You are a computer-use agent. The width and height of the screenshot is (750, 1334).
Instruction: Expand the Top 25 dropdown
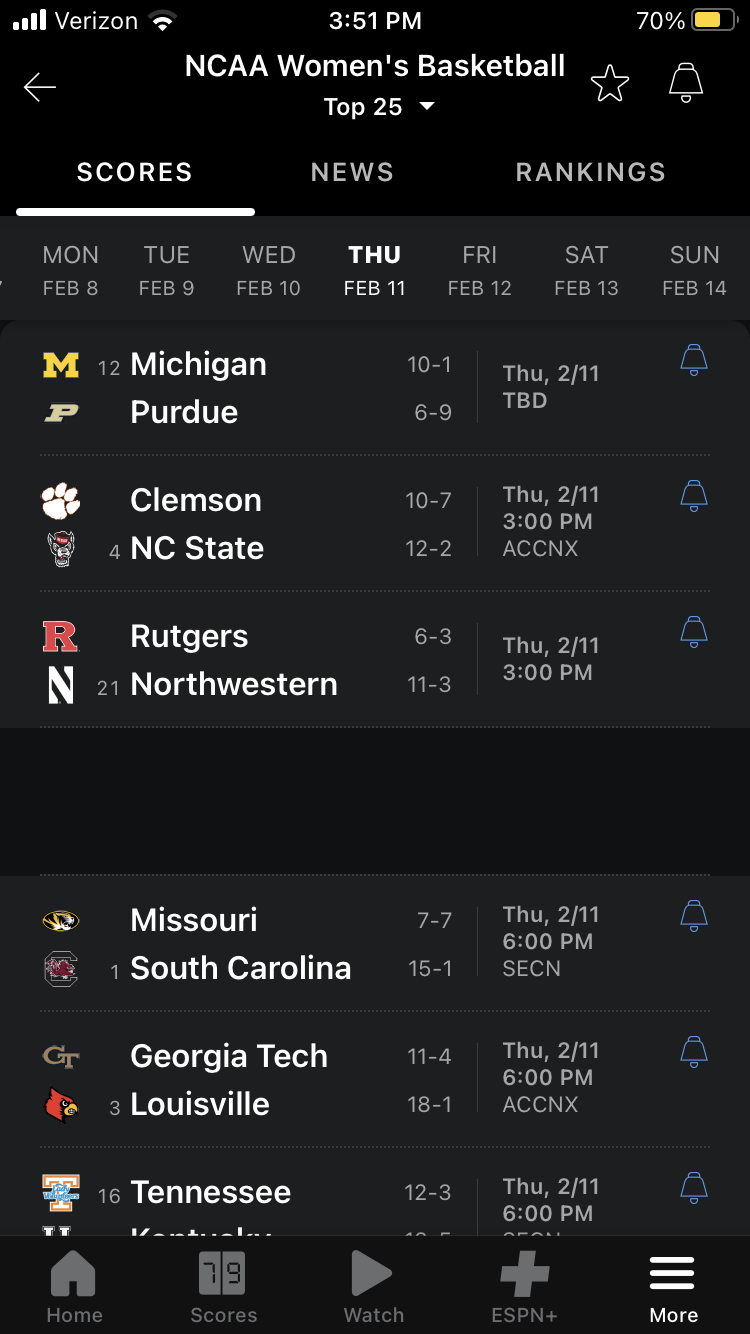[x=379, y=107]
